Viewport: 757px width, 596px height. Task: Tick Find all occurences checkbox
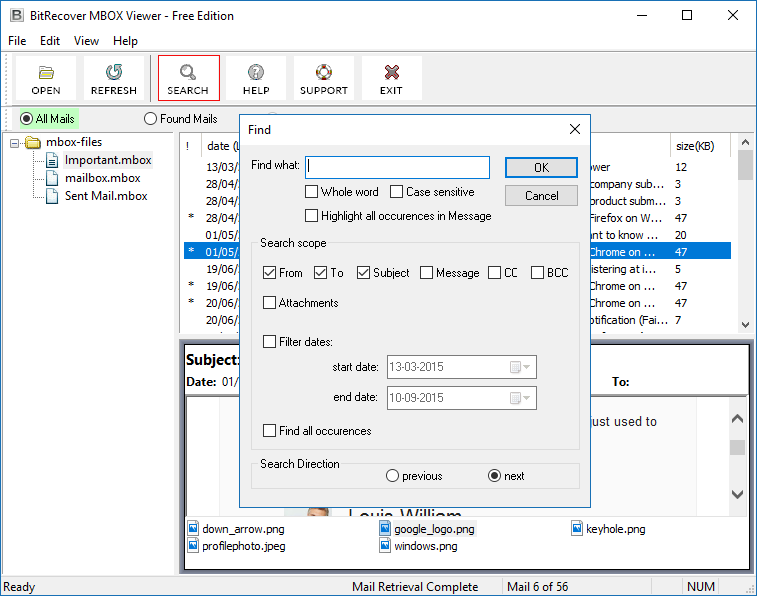(x=269, y=430)
